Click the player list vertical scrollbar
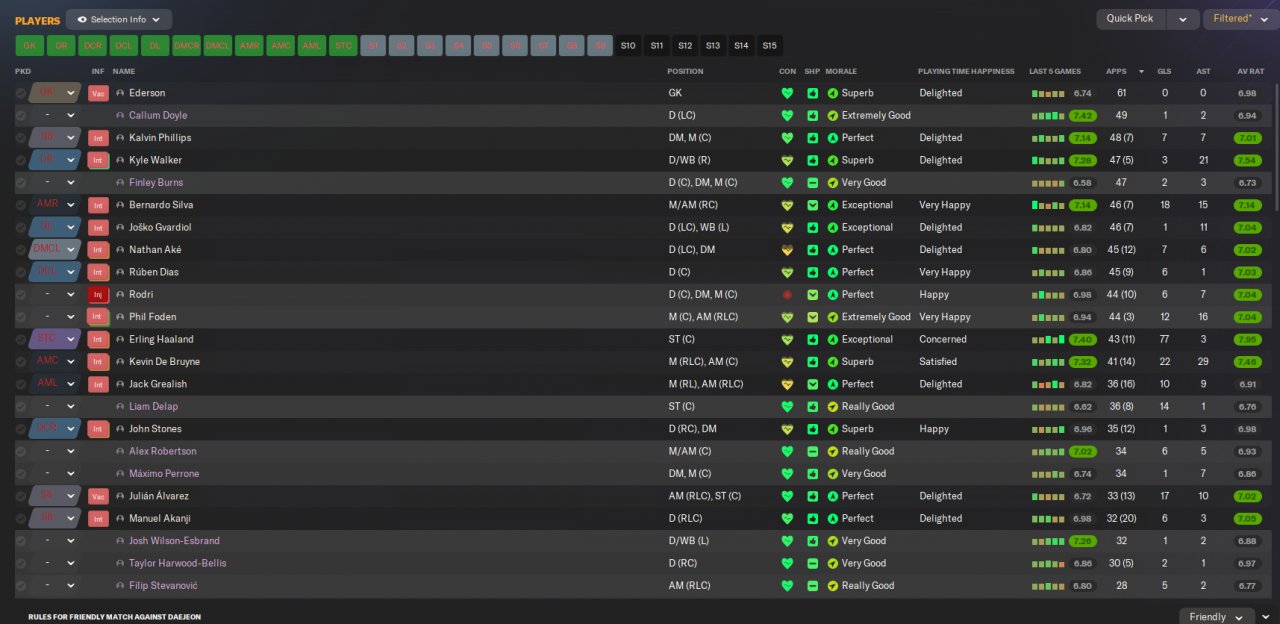The height and width of the screenshot is (624, 1280). click(1275, 145)
